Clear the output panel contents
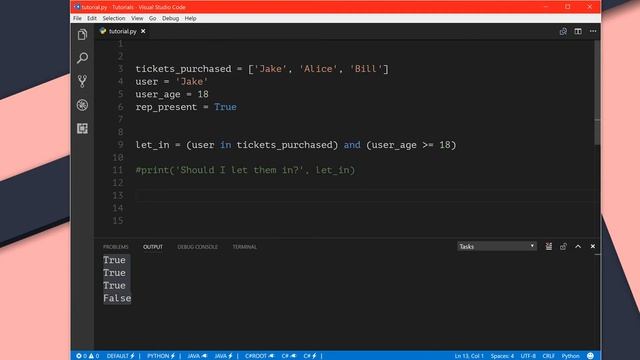 tap(549, 247)
